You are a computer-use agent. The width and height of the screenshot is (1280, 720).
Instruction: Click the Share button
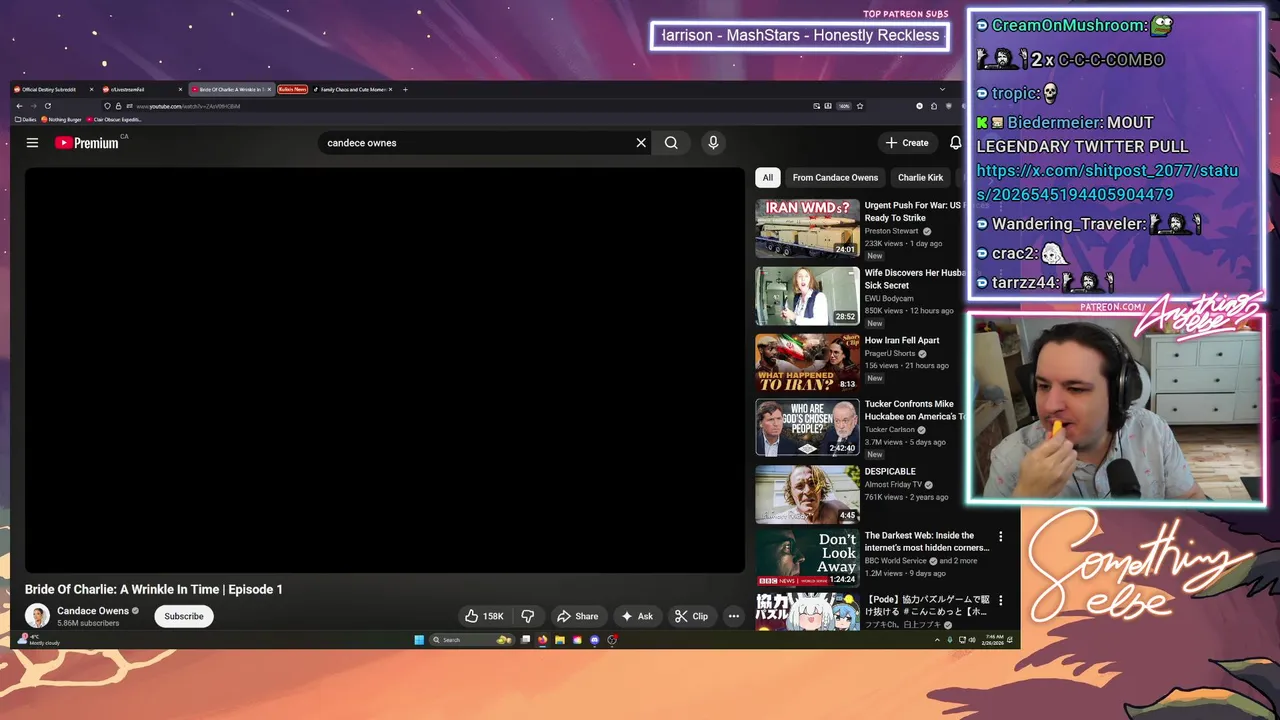pyautogui.click(x=577, y=616)
